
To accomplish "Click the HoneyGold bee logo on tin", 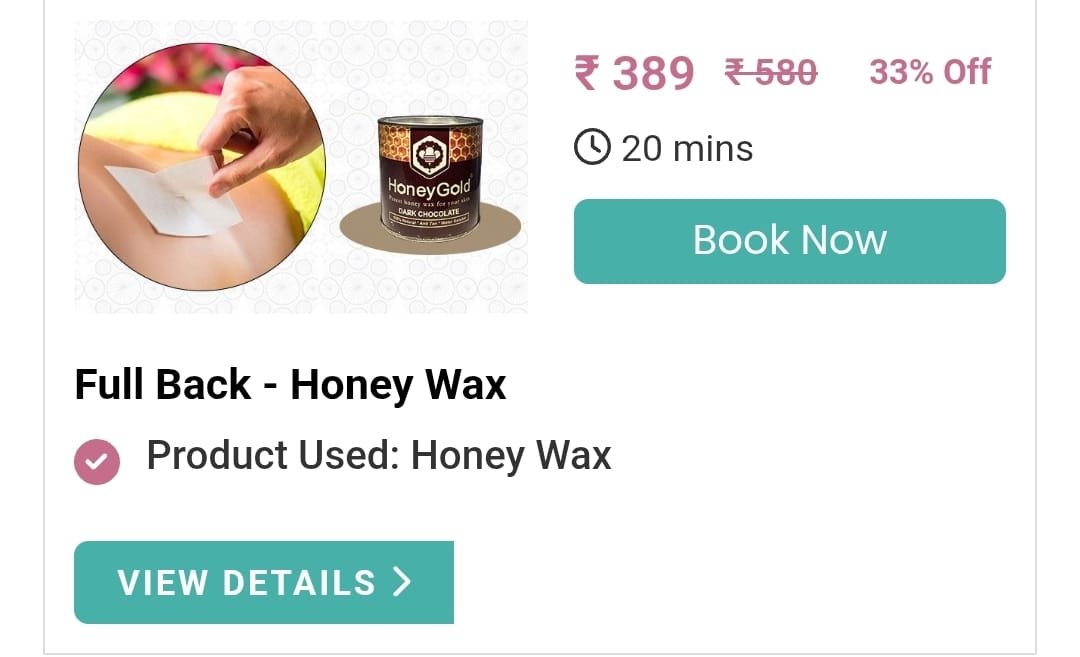I will pos(430,154).
